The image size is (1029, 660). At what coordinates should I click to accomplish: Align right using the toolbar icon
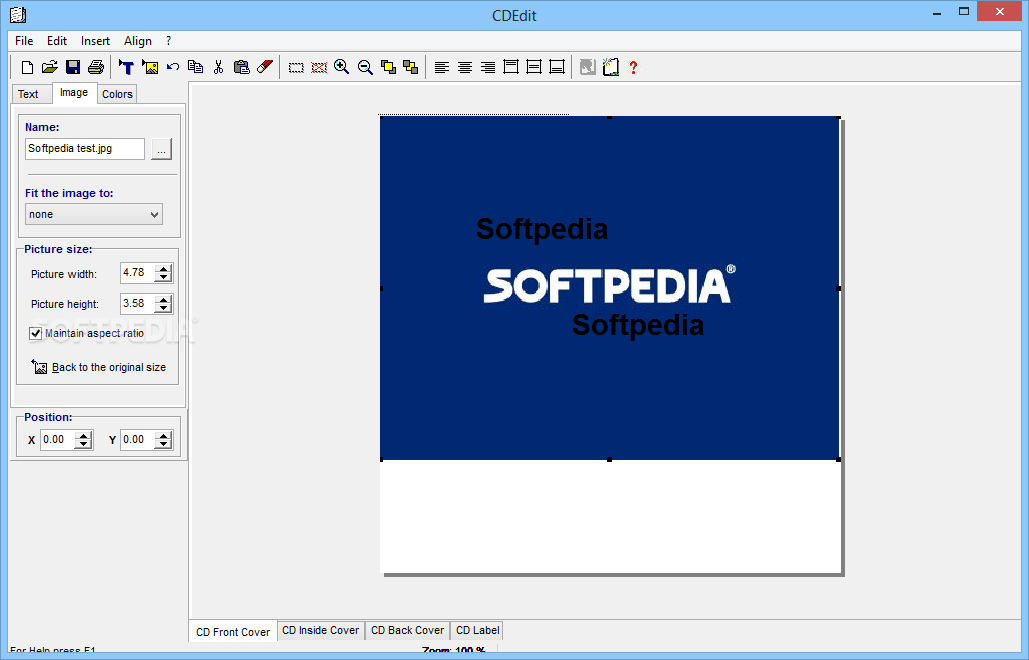(488, 67)
